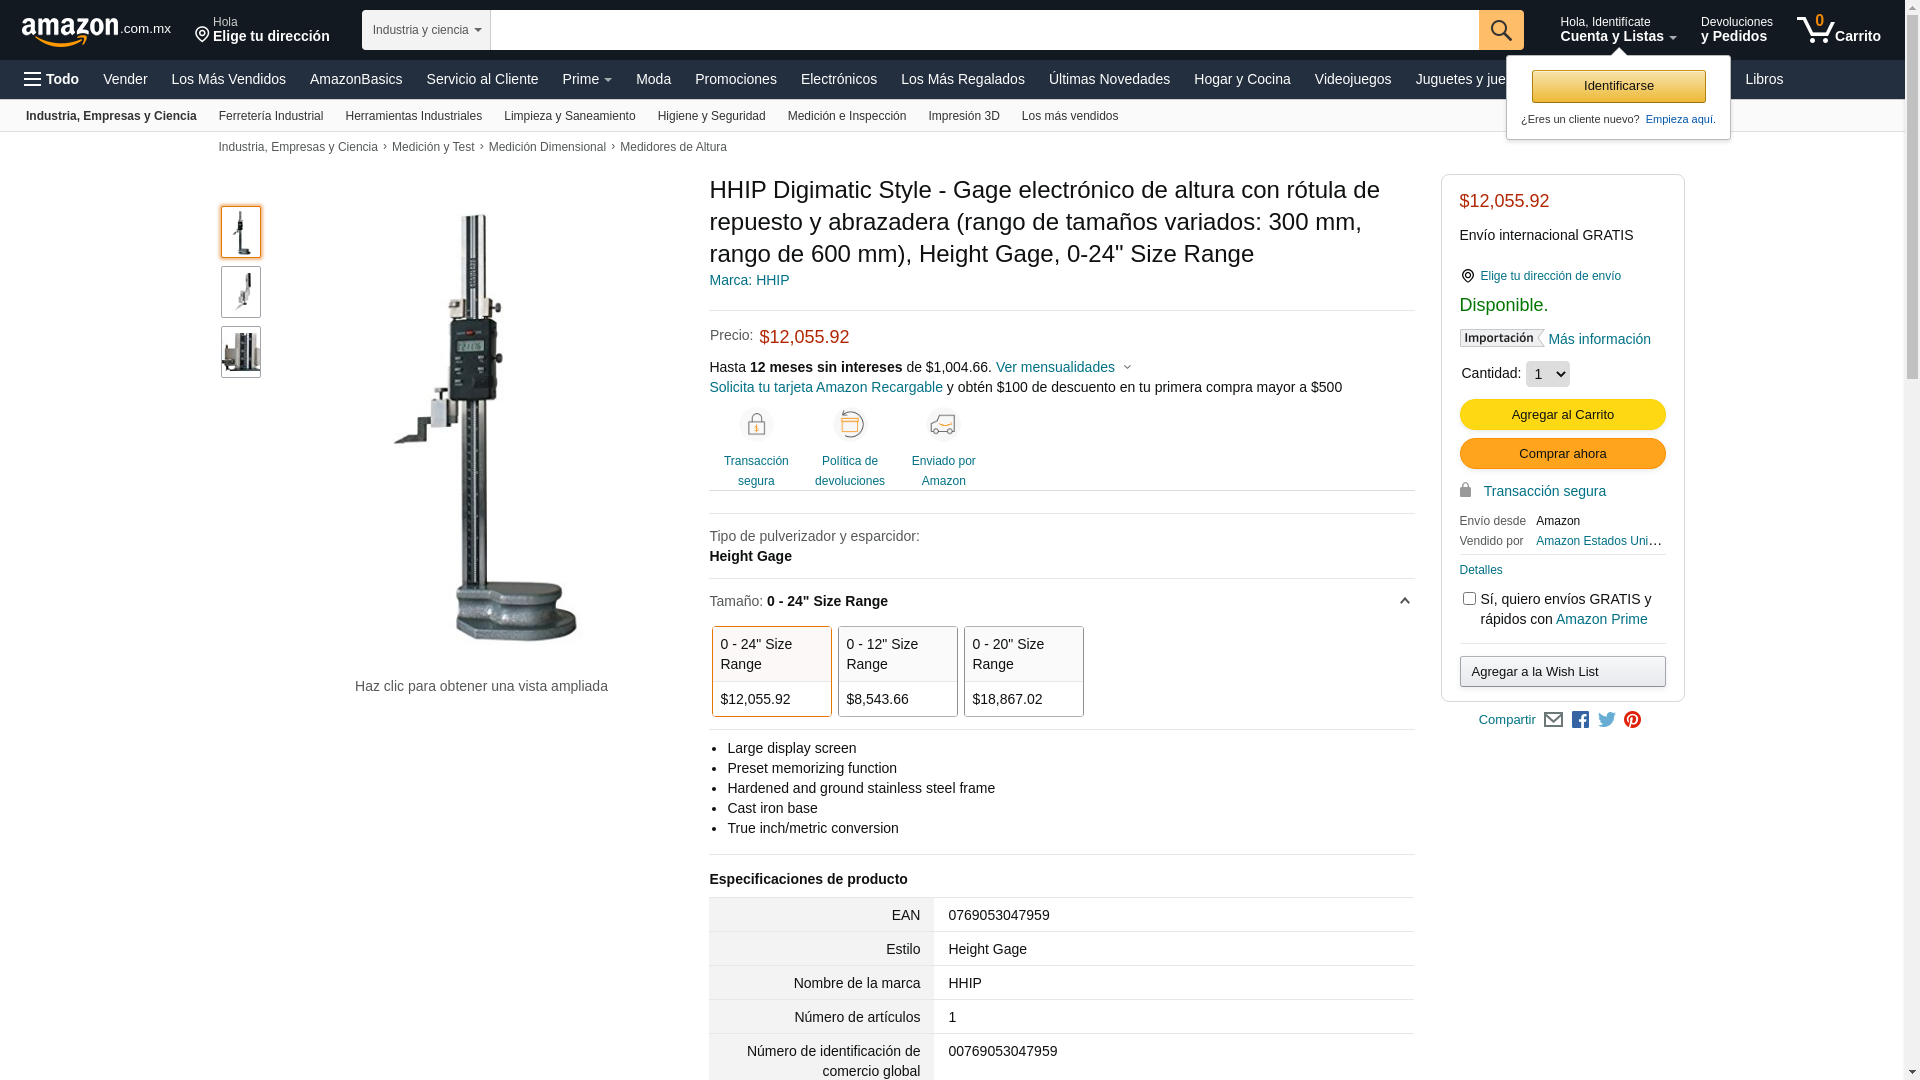1920x1080 pixels.
Task: Select the 0 - 12" Size Range option
Action: (x=897, y=671)
